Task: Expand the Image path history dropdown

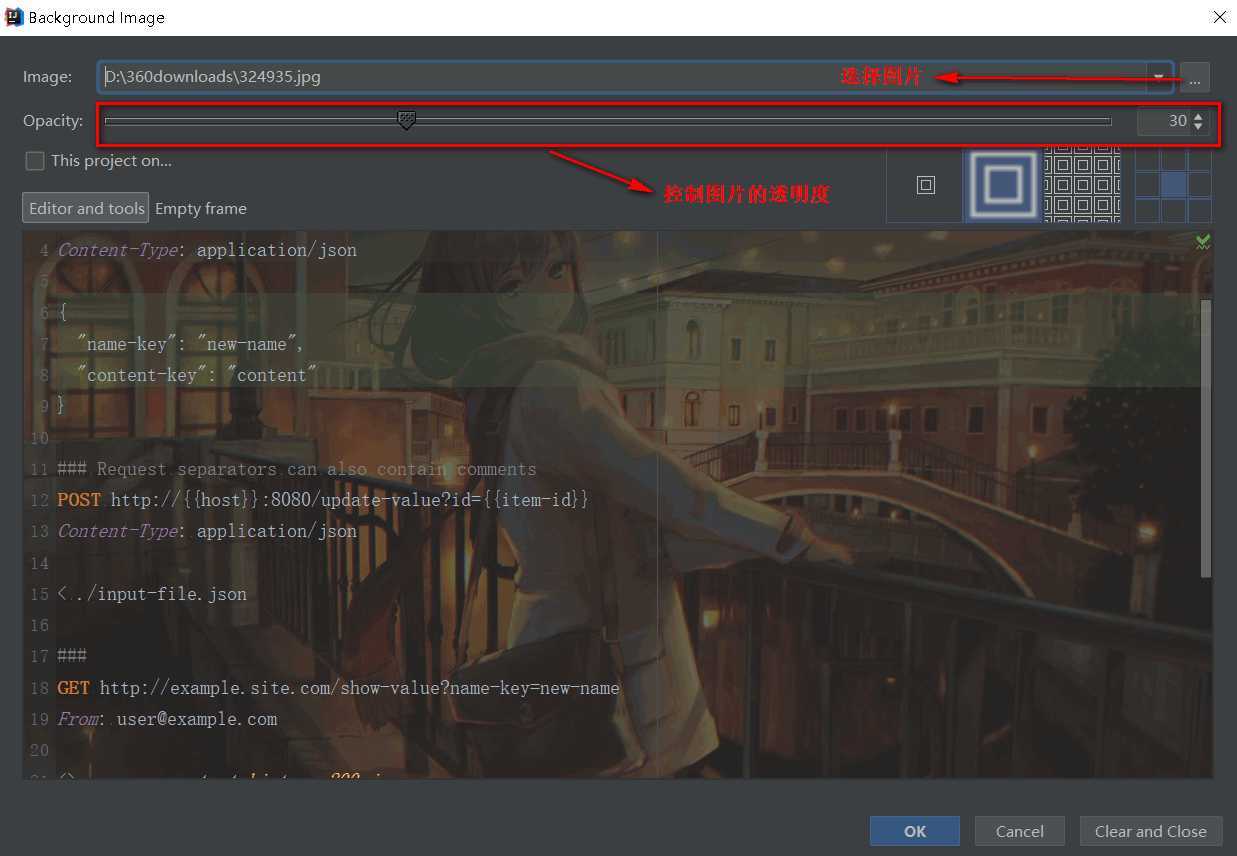Action: point(1159,77)
